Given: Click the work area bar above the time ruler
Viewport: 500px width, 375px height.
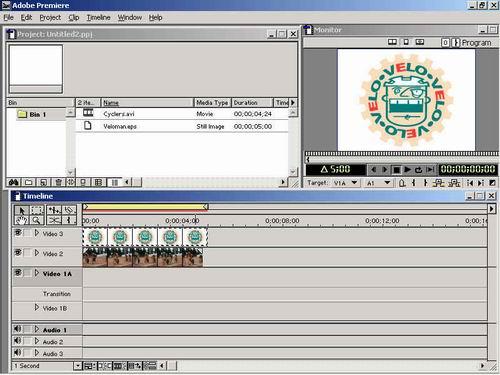Looking at the screenshot, I should pyautogui.click(x=145, y=207).
